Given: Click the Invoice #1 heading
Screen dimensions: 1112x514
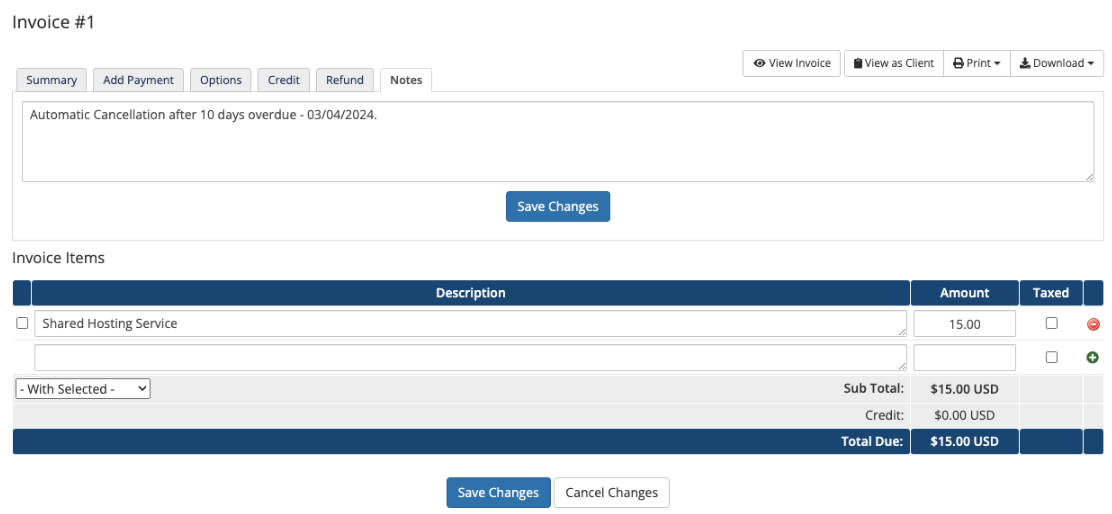Looking at the screenshot, I should pos(53,22).
